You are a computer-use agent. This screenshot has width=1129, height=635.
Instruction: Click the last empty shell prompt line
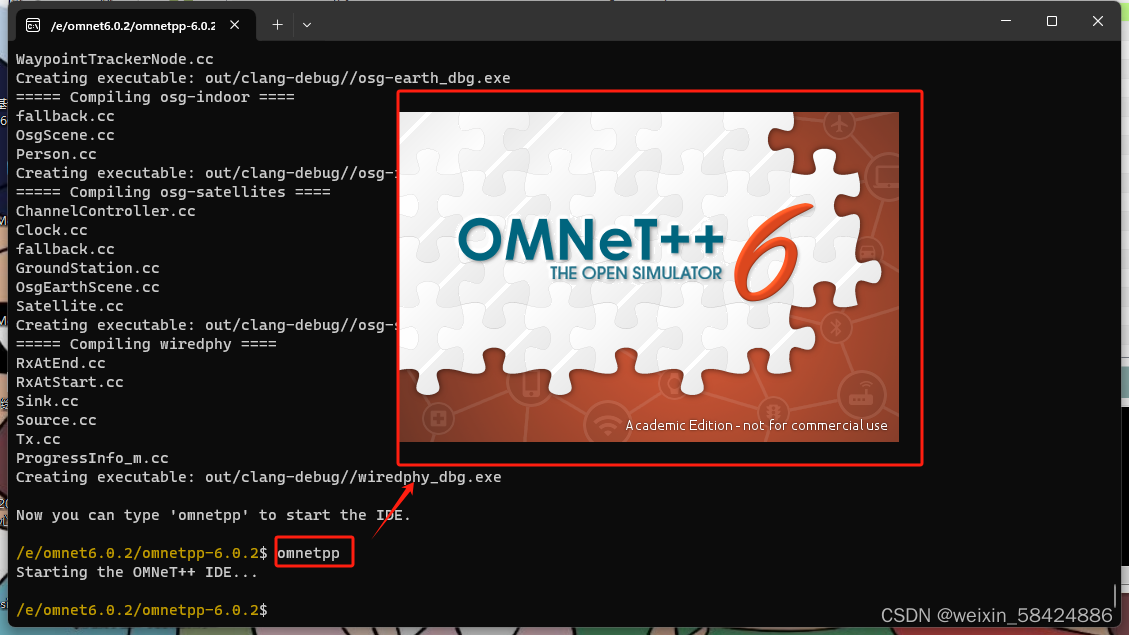(142, 611)
